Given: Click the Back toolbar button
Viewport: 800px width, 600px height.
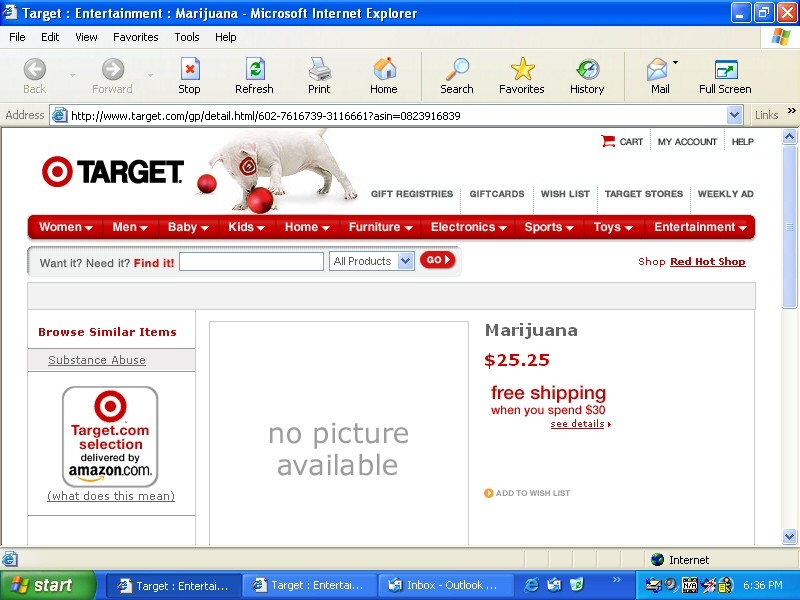Looking at the screenshot, I should [x=35, y=76].
